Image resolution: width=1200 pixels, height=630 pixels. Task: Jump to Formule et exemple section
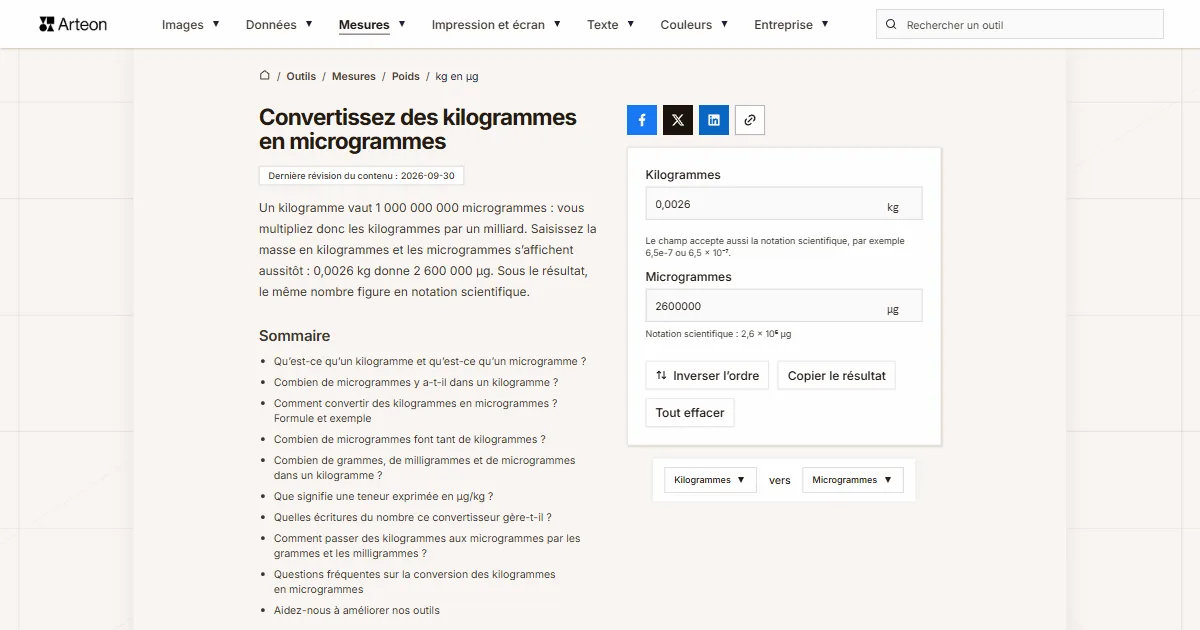point(415,411)
